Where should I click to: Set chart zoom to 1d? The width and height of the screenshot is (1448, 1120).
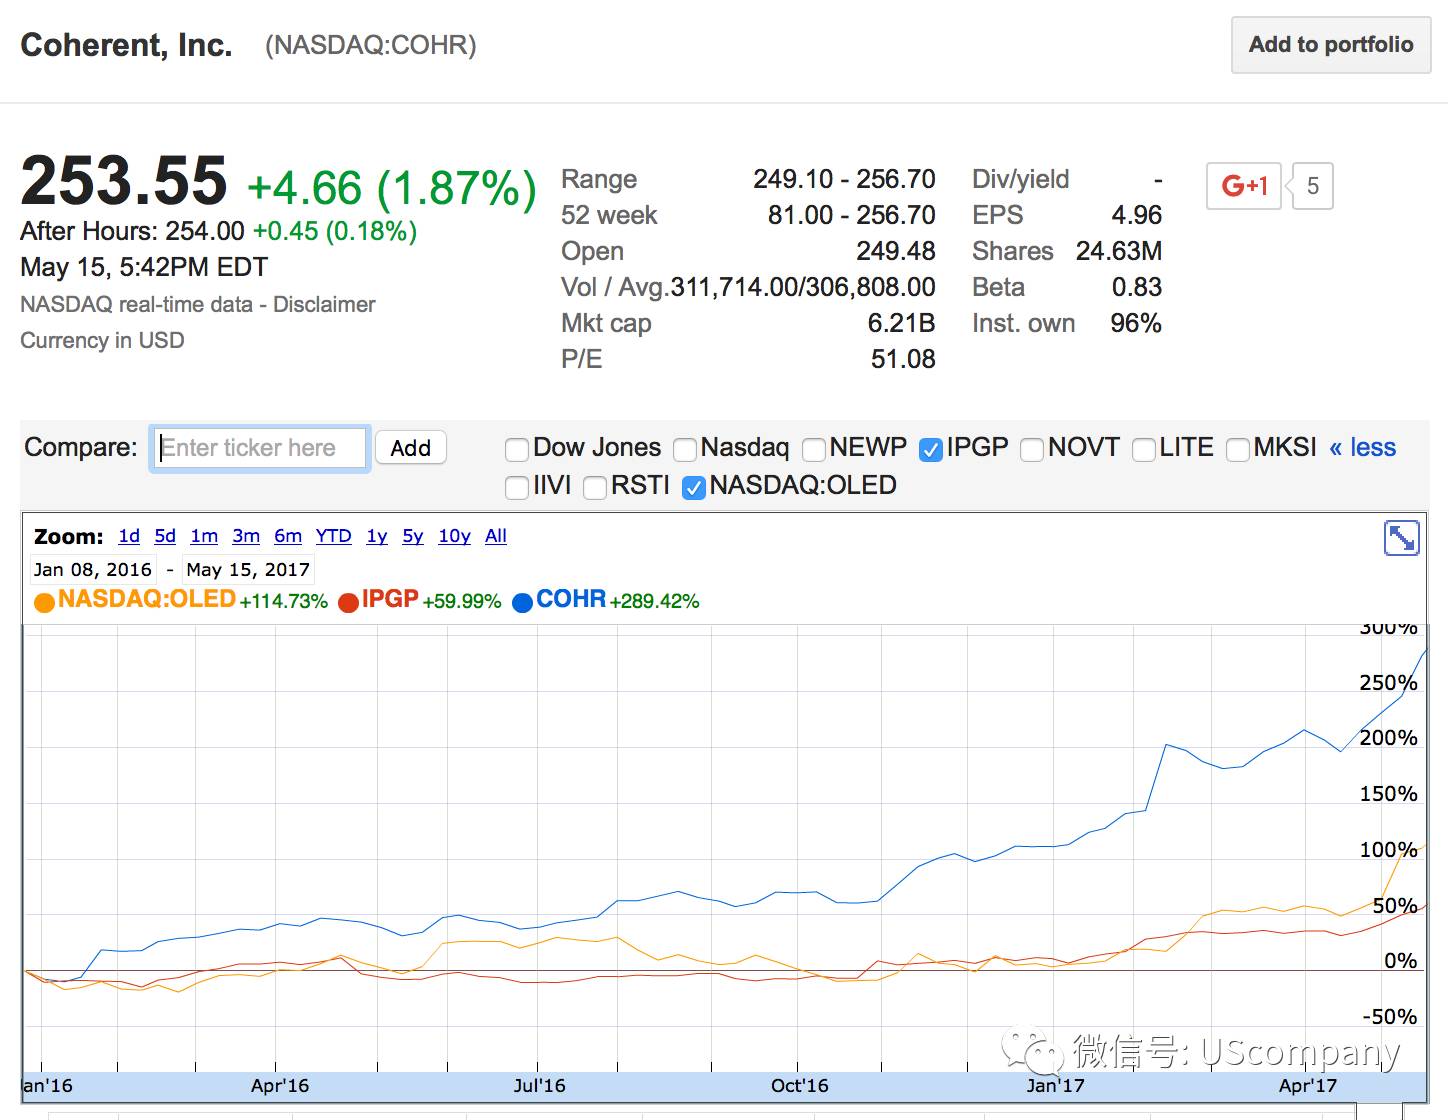(x=129, y=536)
